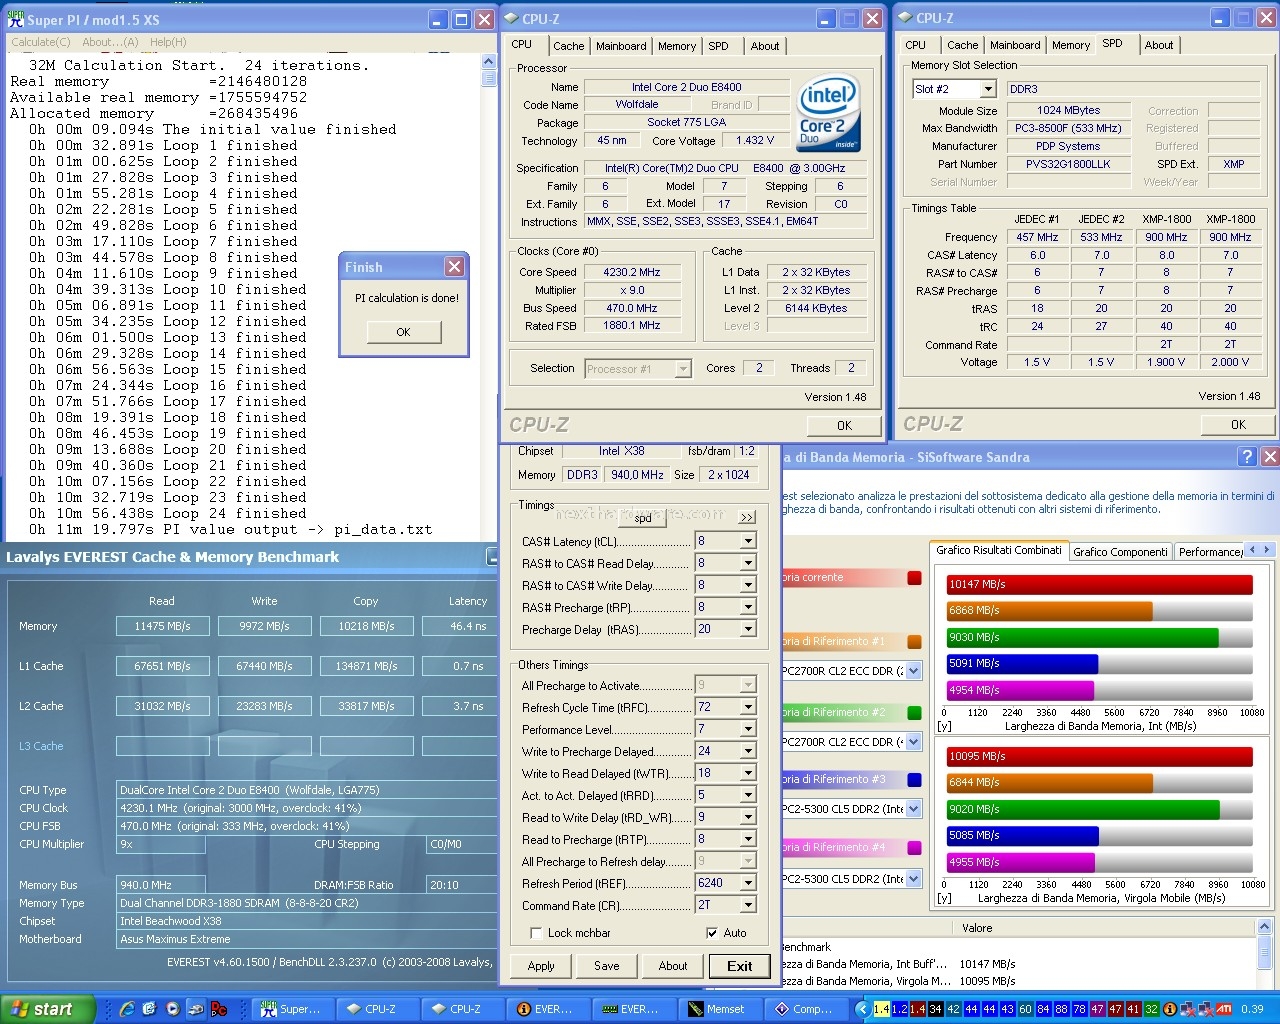Switch to Cache tab in left CPU-Z
This screenshot has width=1280, height=1024.
pos(568,46)
